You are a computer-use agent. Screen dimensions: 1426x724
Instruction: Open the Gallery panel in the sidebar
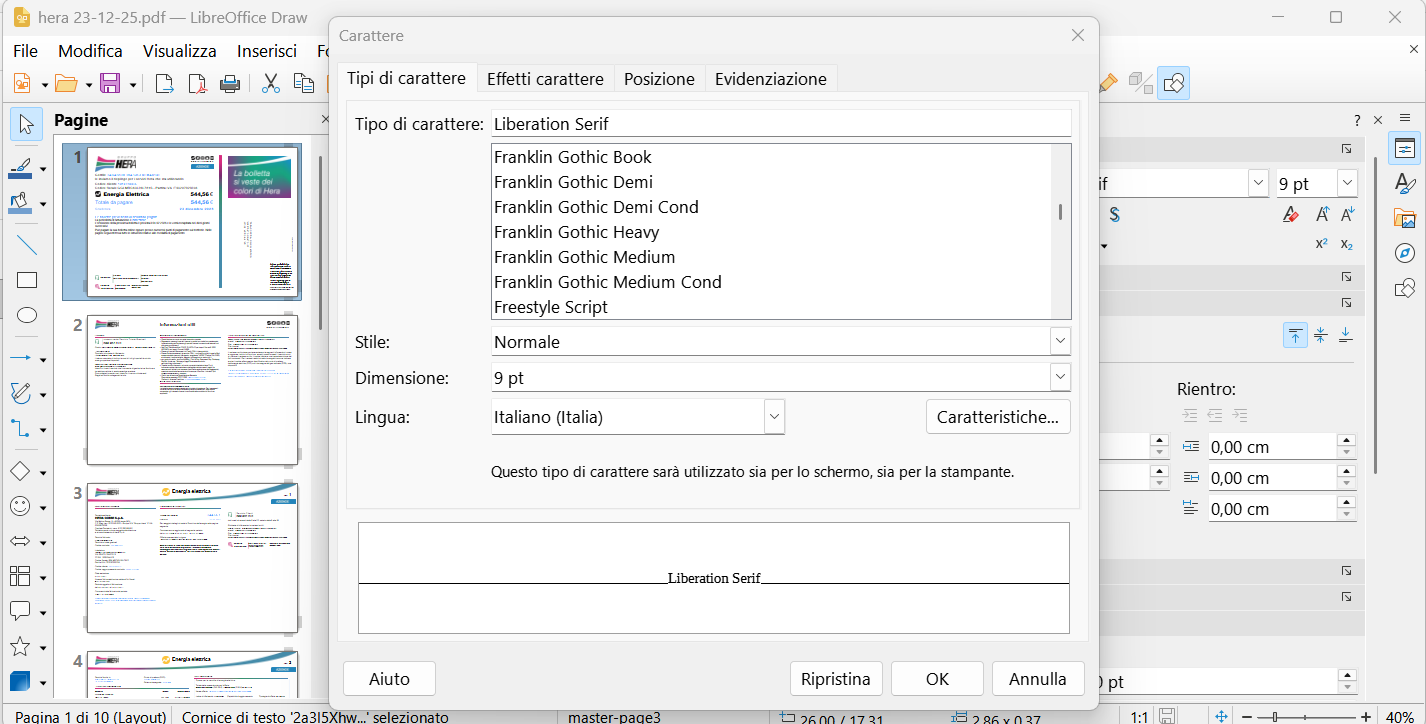pyautogui.click(x=1405, y=219)
